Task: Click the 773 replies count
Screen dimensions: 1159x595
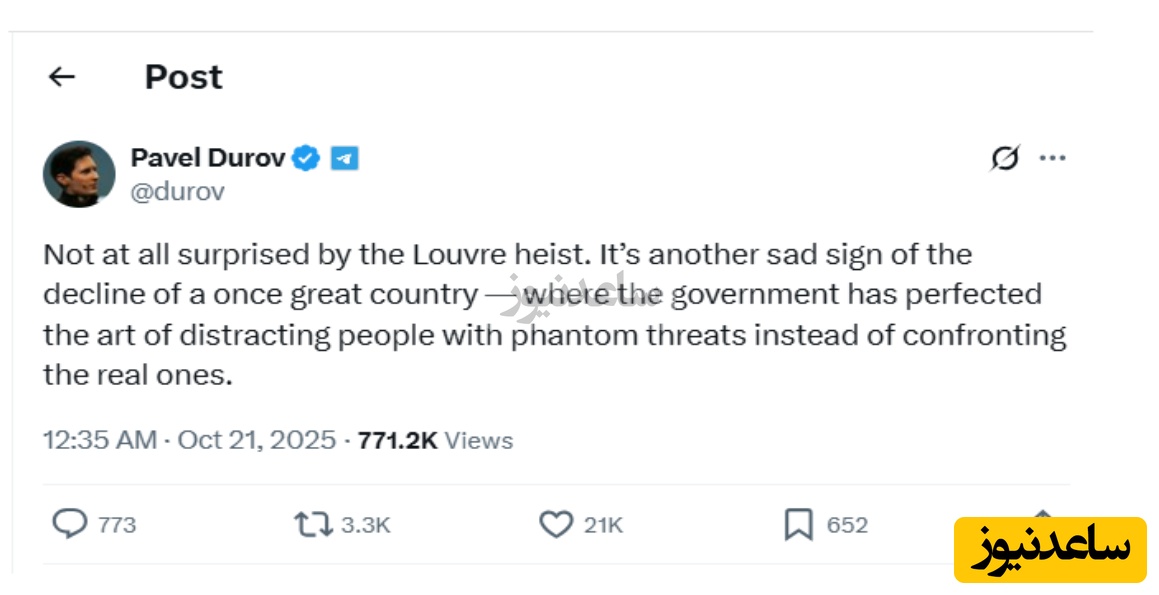Action: click(x=117, y=525)
